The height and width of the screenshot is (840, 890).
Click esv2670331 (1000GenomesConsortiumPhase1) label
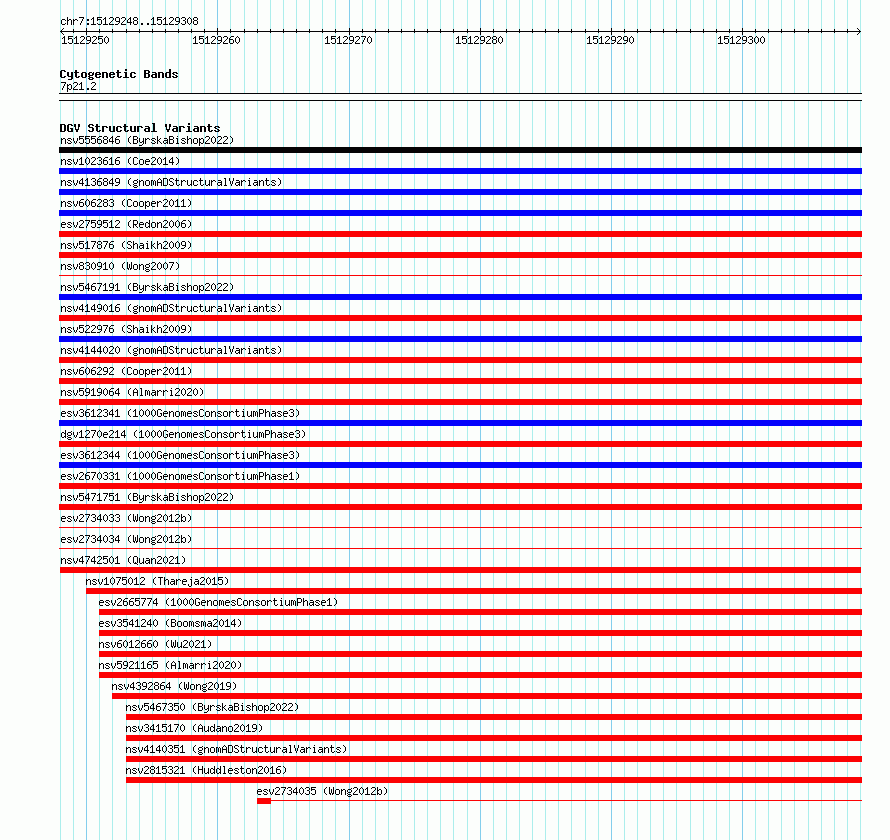pos(180,476)
